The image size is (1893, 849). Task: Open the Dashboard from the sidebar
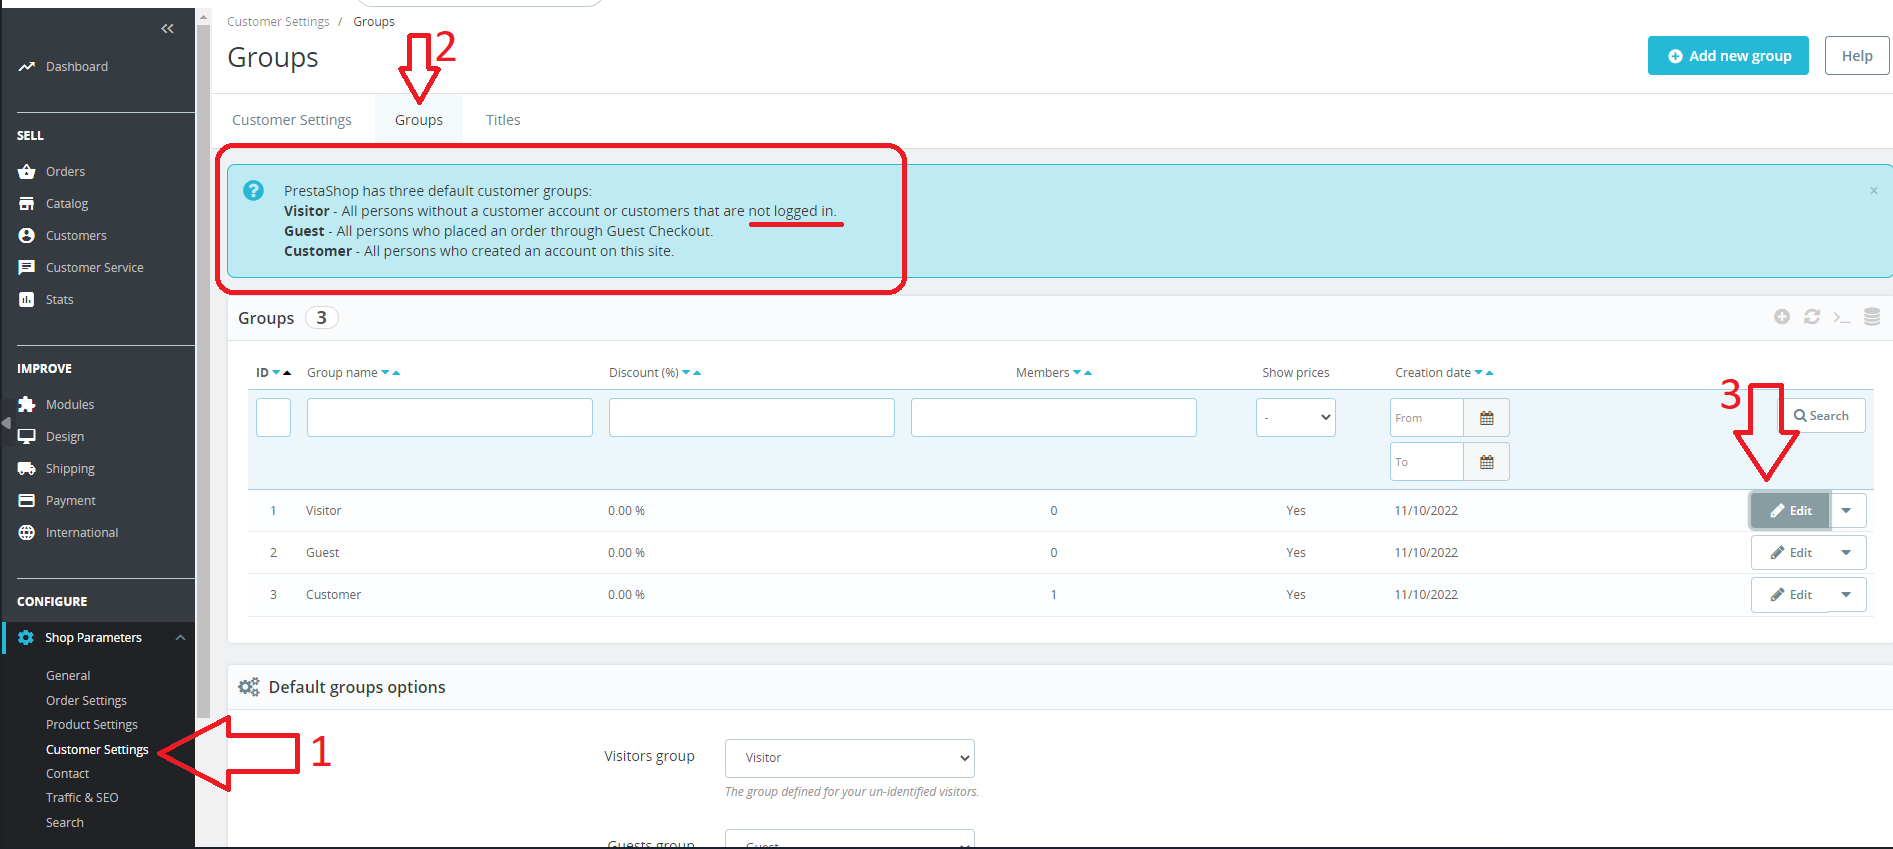pyautogui.click(x=77, y=67)
